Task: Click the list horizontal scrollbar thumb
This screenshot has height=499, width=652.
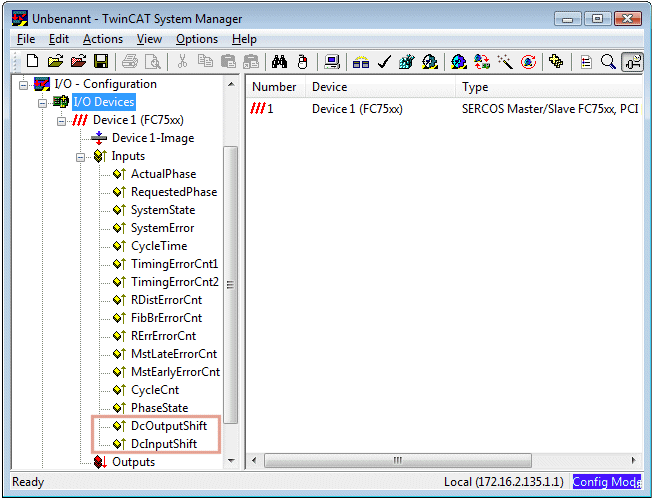Action: (398, 460)
